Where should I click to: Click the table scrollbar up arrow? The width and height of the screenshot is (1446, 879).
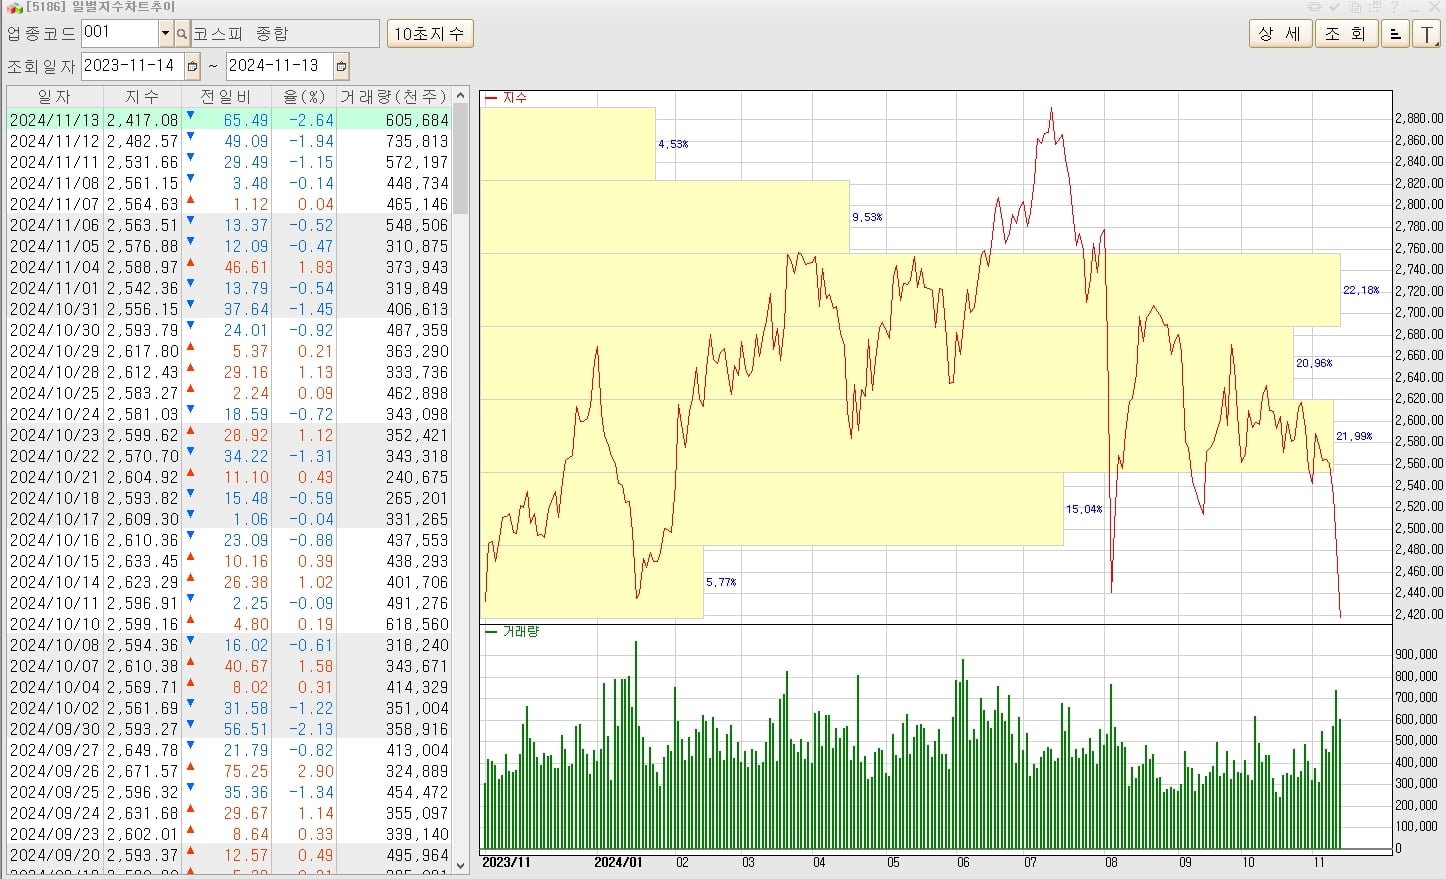coord(461,96)
